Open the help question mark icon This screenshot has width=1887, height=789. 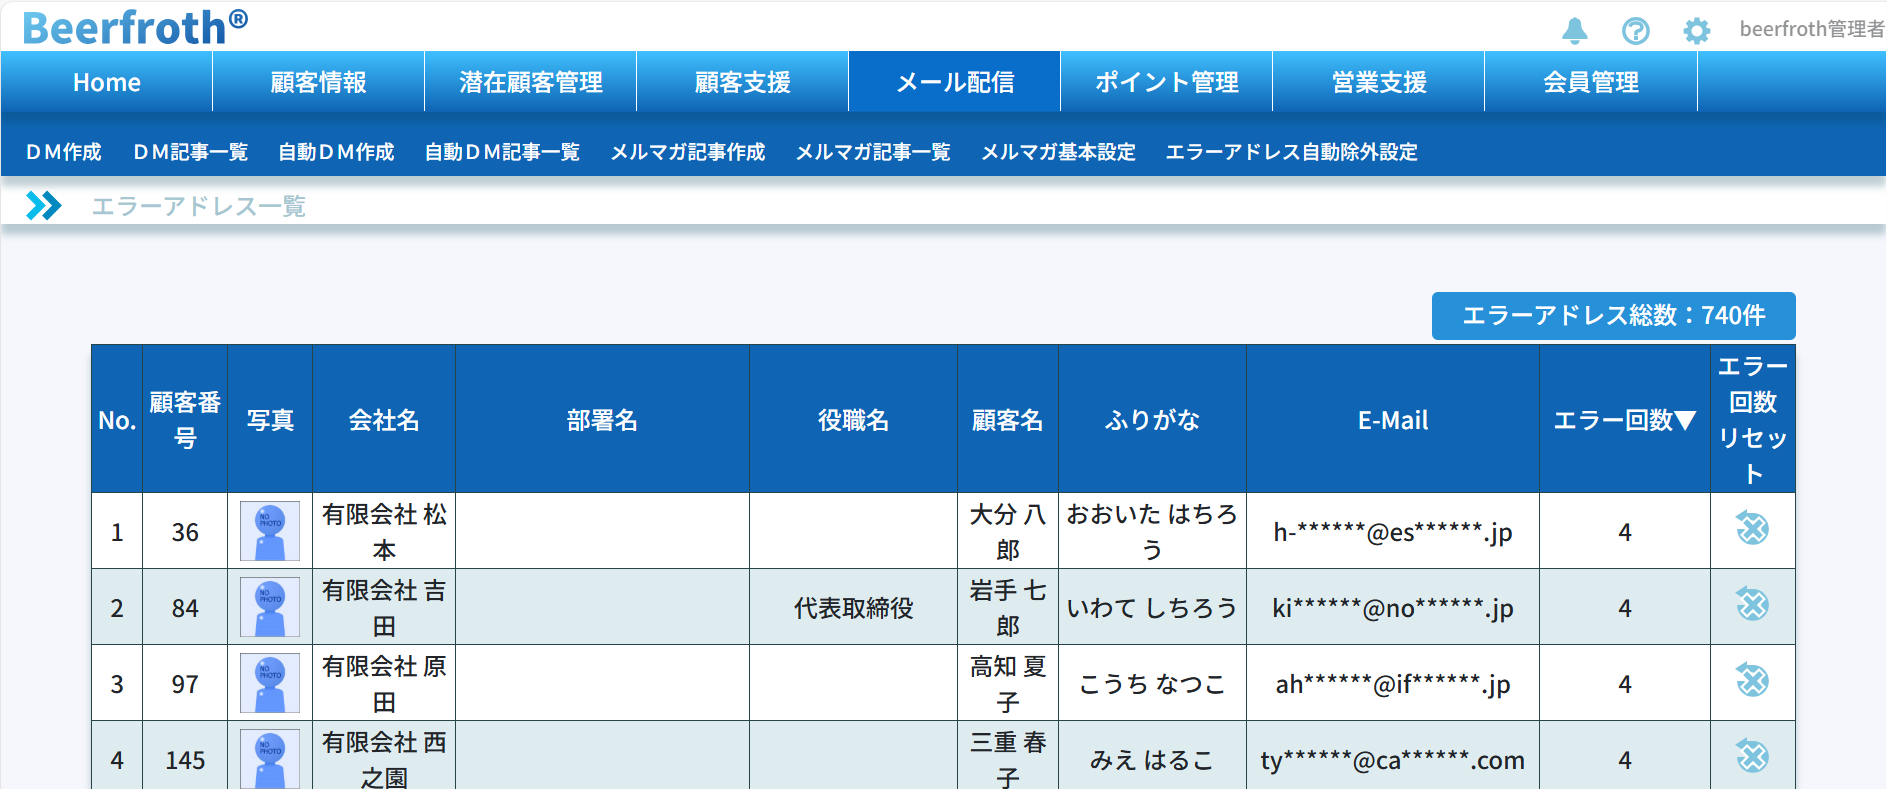(x=1635, y=31)
